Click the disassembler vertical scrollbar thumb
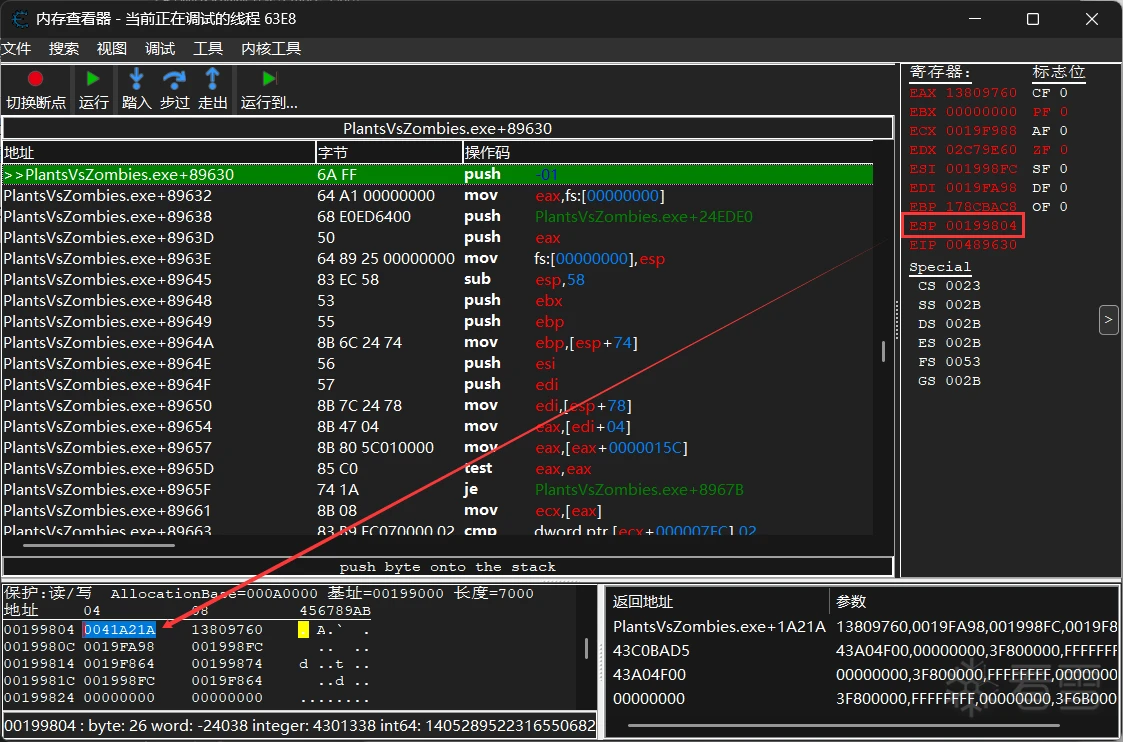This screenshot has height=742, width=1123. click(883, 351)
